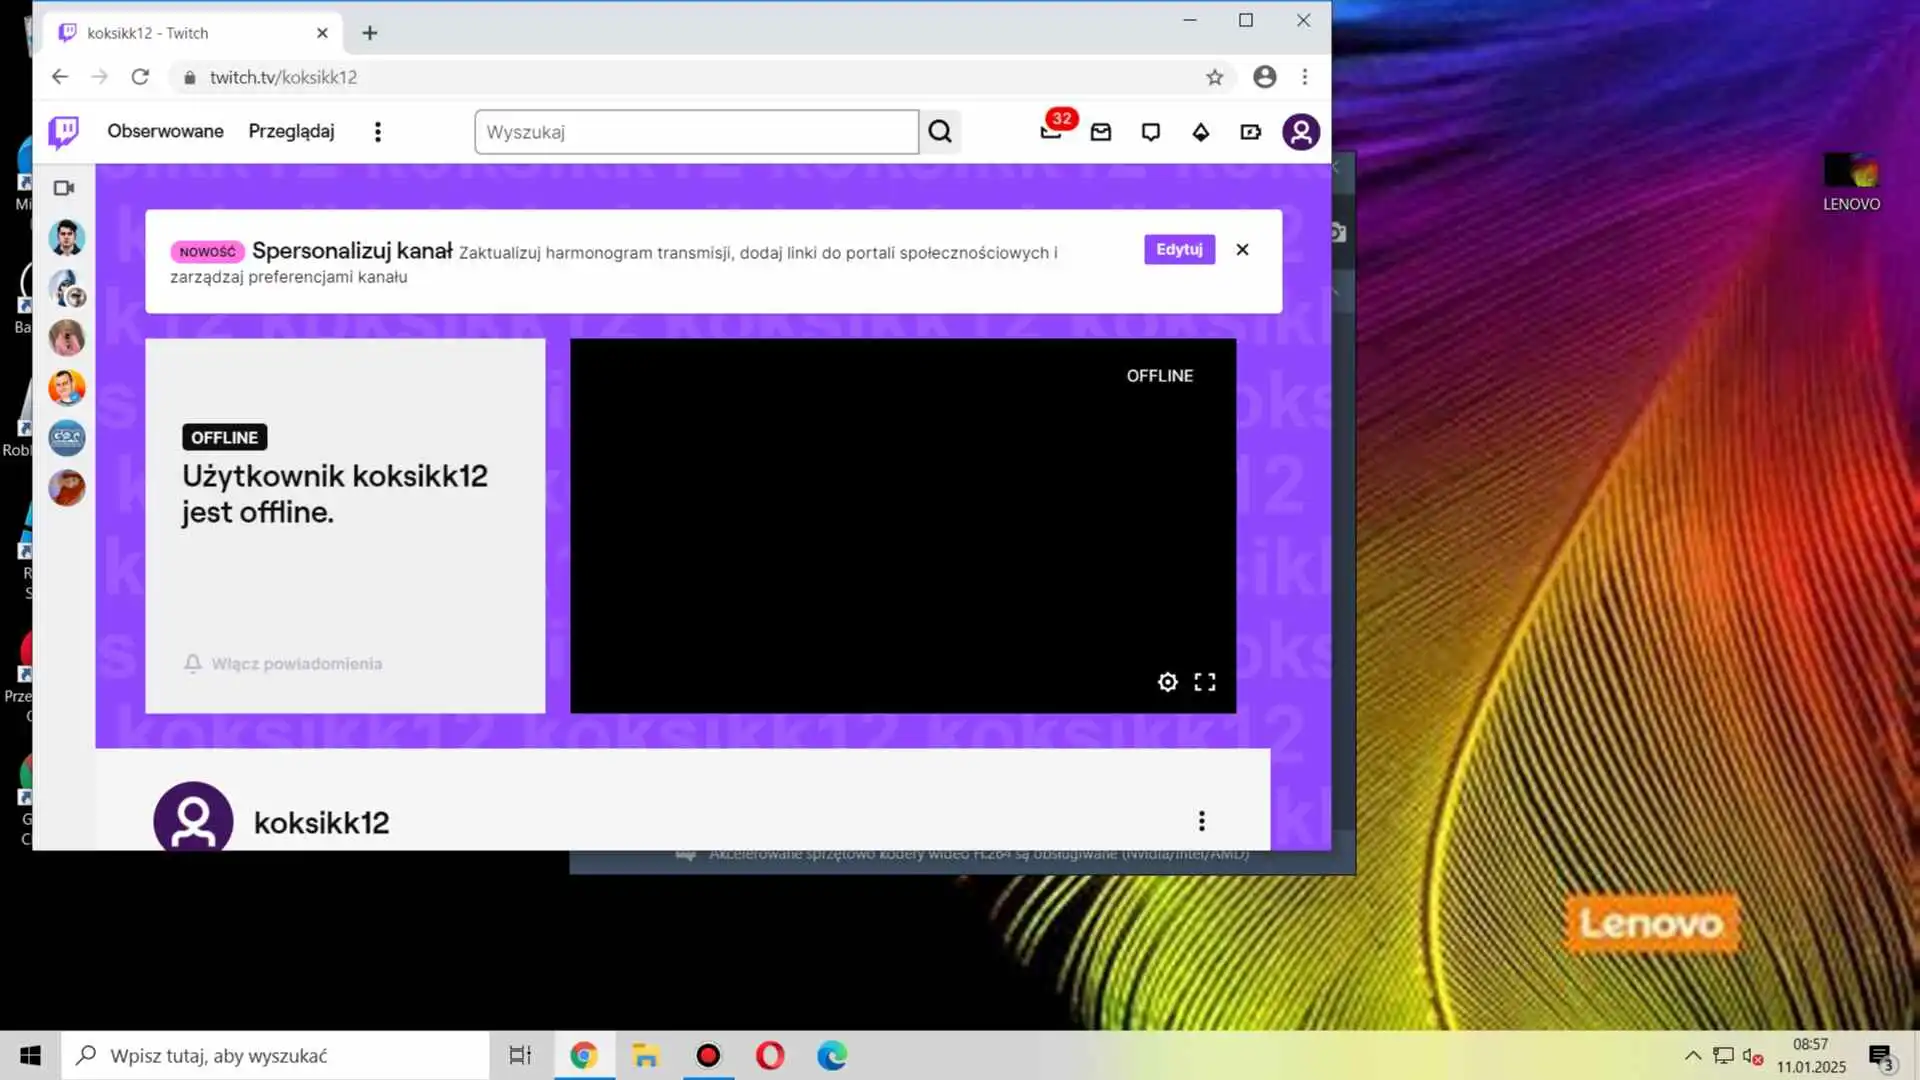Click the search magnifier button

pyautogui.click(x=940, y=132)
